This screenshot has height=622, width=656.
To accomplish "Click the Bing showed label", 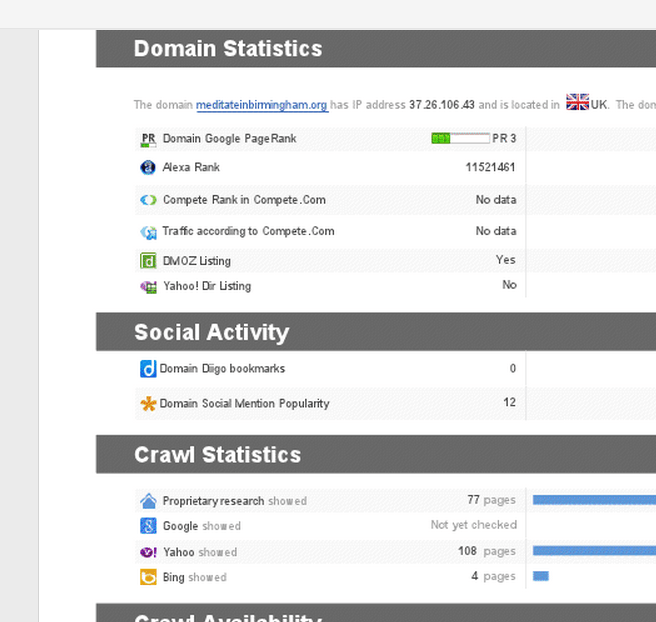I will coord(195,577).
